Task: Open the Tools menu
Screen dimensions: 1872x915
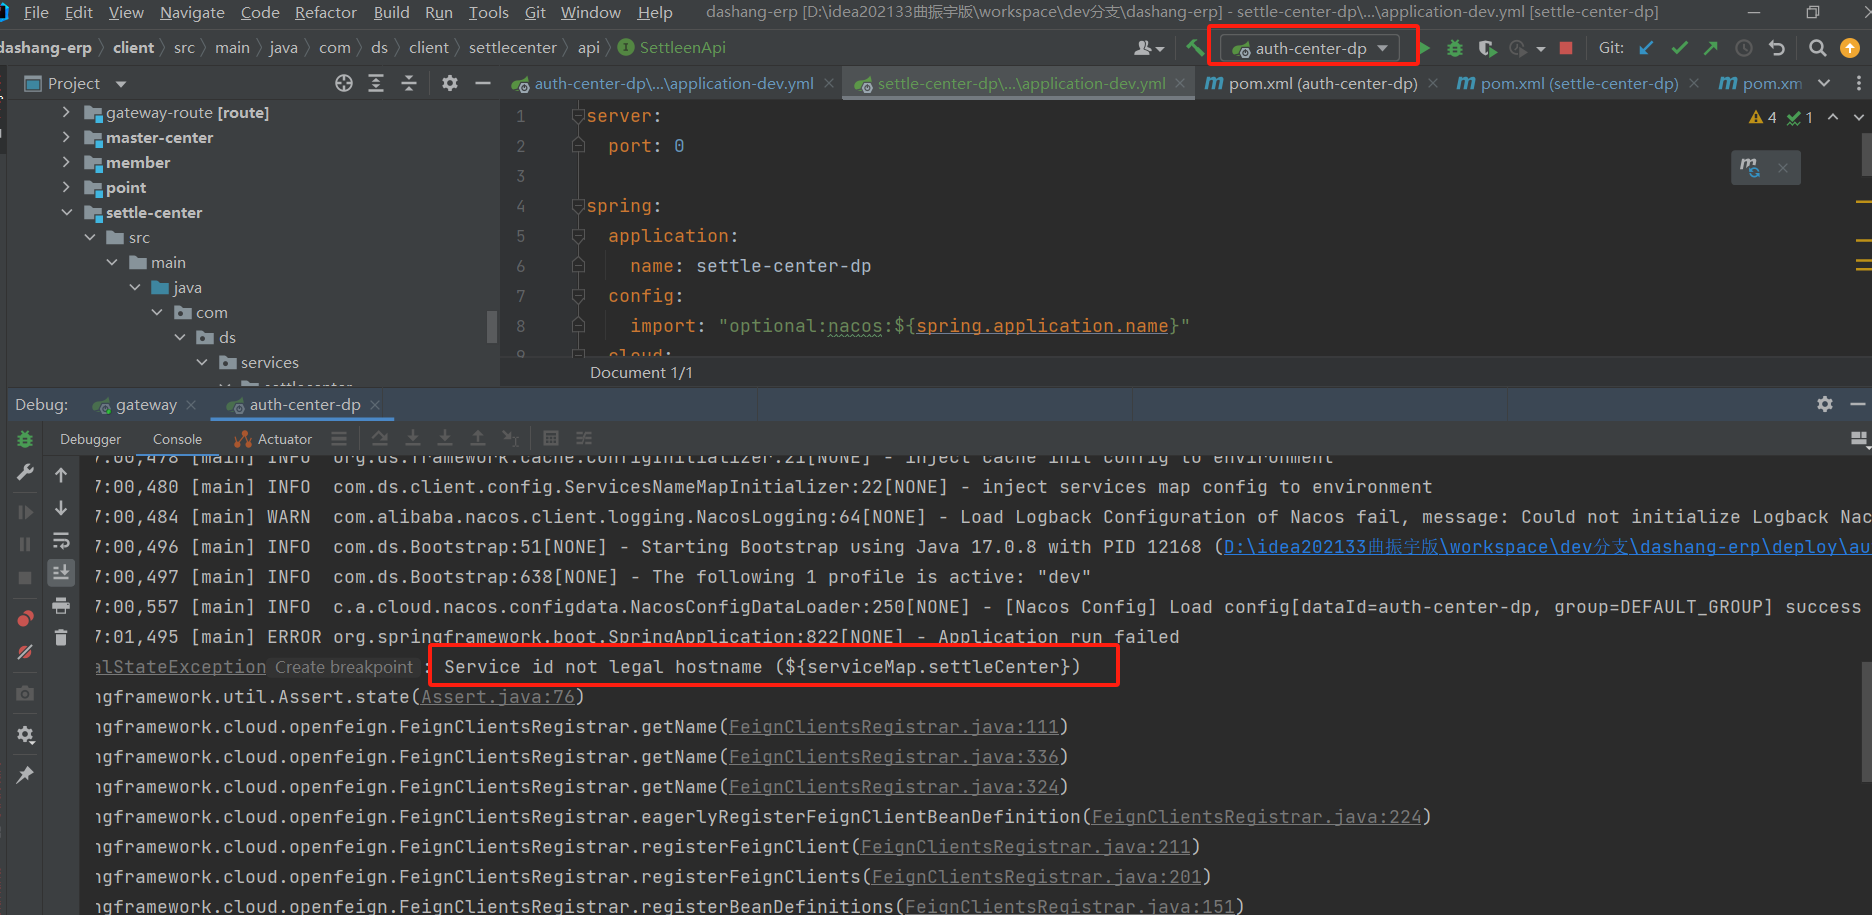Action: pos(488,12)
